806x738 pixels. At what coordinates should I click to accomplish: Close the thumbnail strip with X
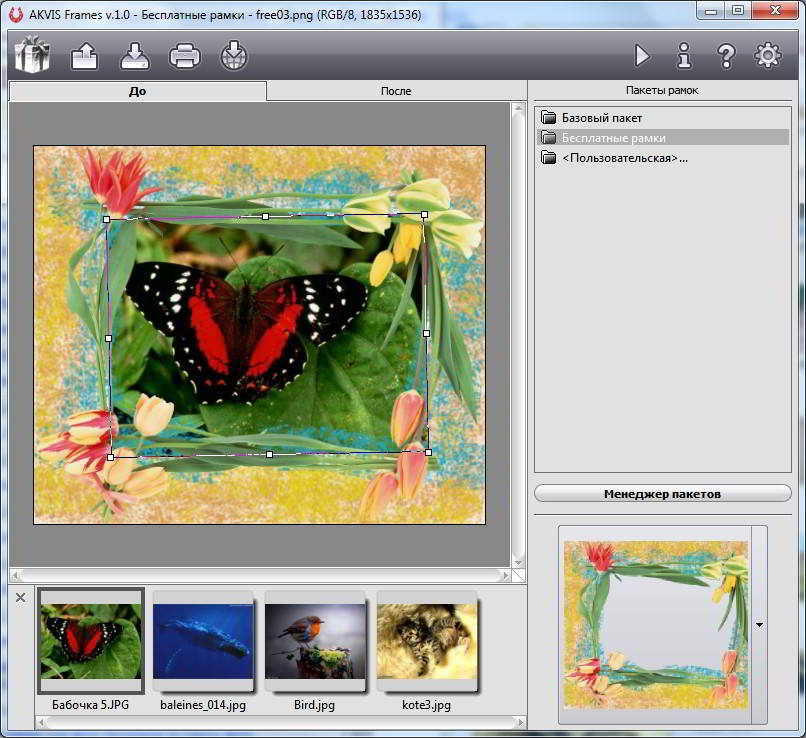pos(21,598)
